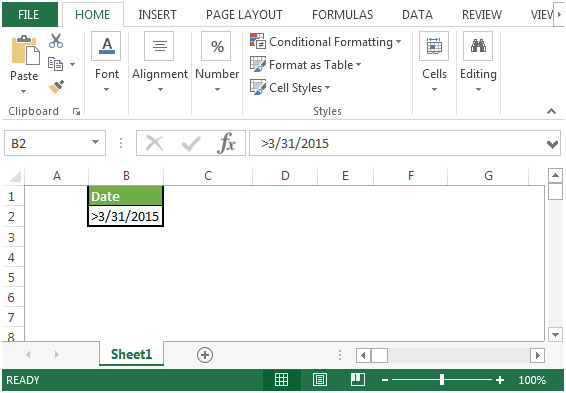The image size is (566, 393).
Task: Open the Clipboard dialog launcher
Action: [76, 112]
